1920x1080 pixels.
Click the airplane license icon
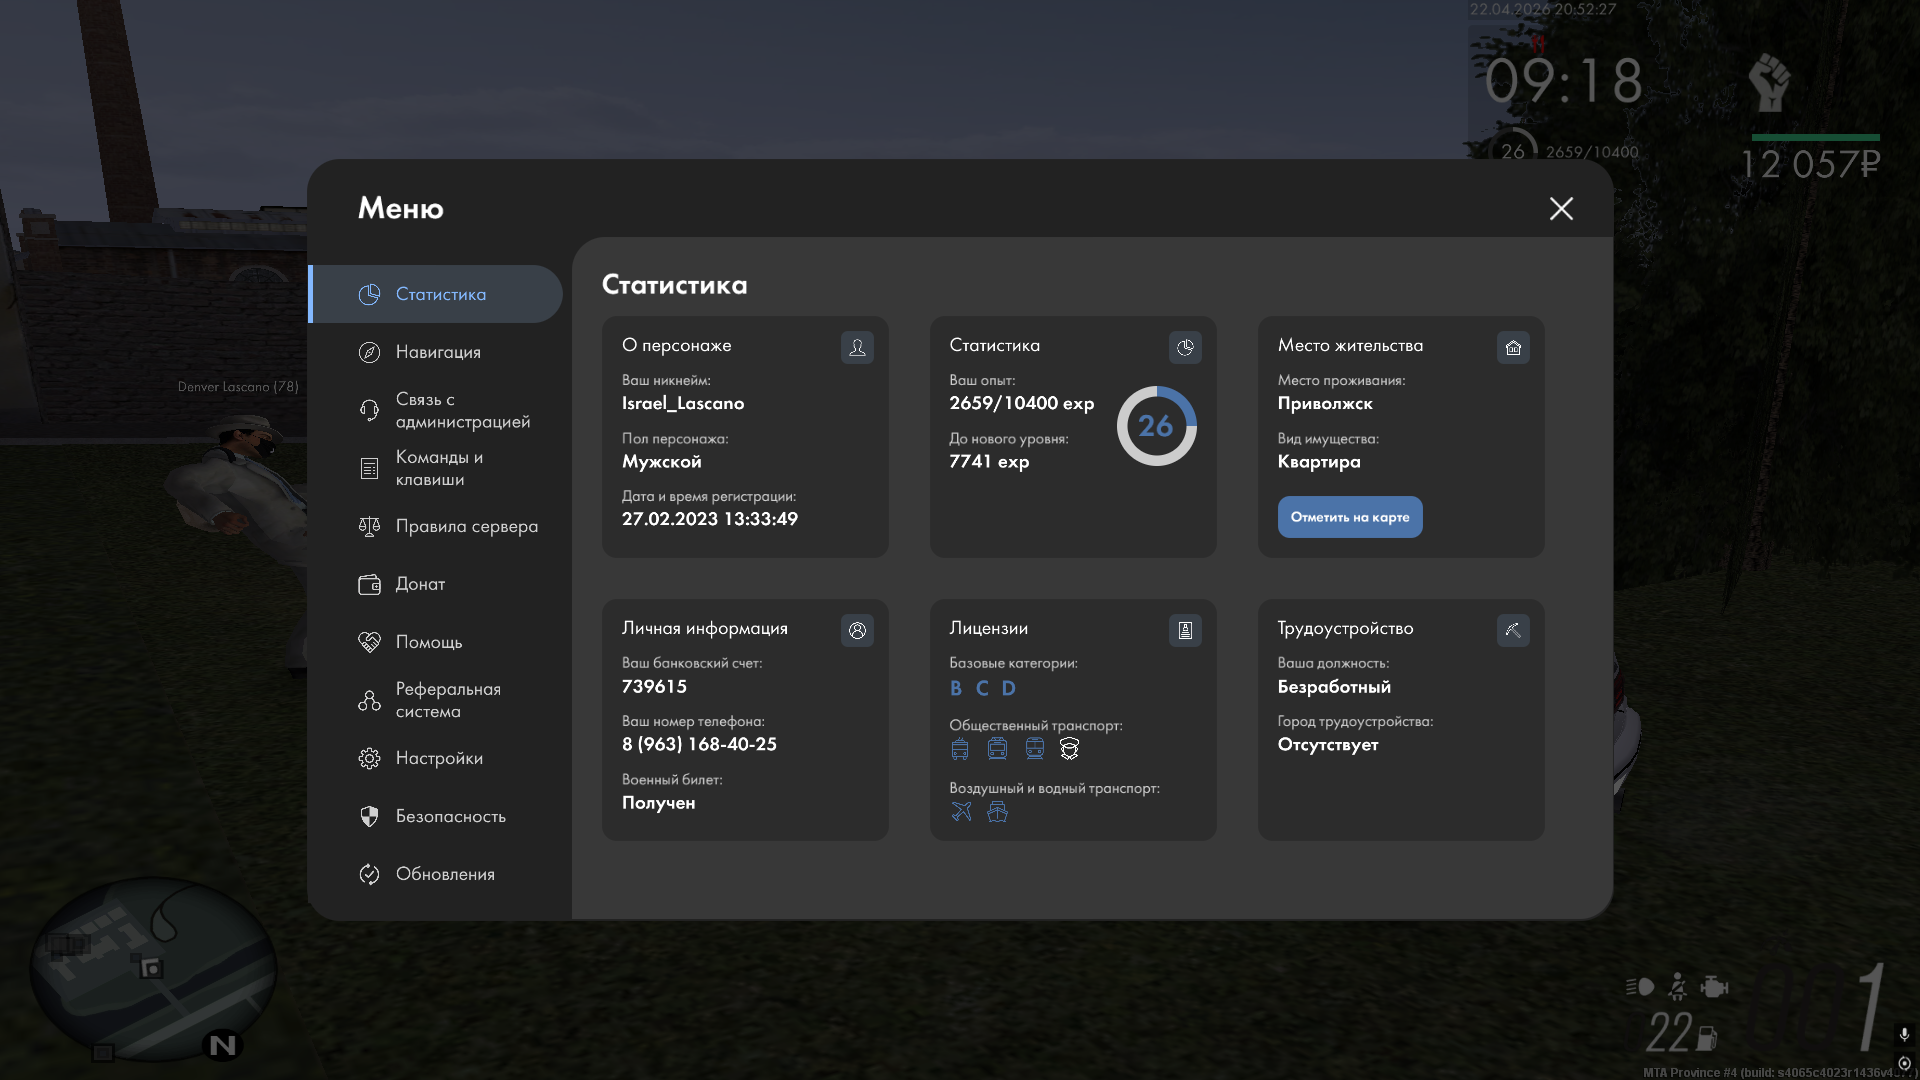[961, 812]
